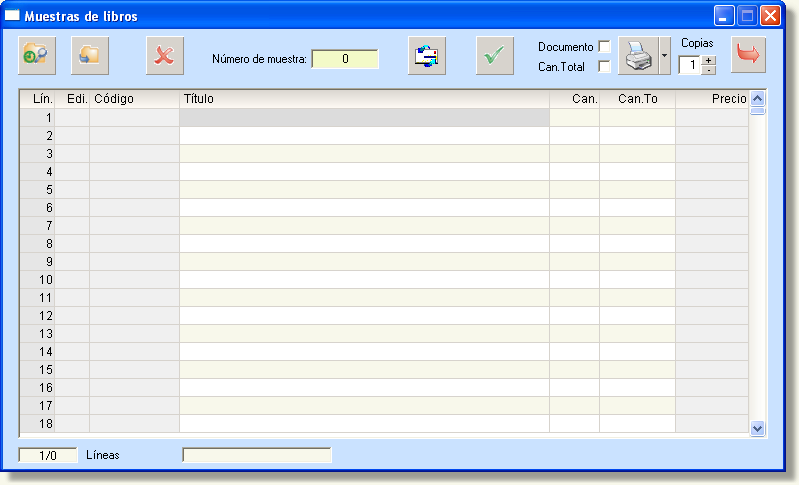Click the Edi. column header
The image size is (799, 485).
point(72,99)
